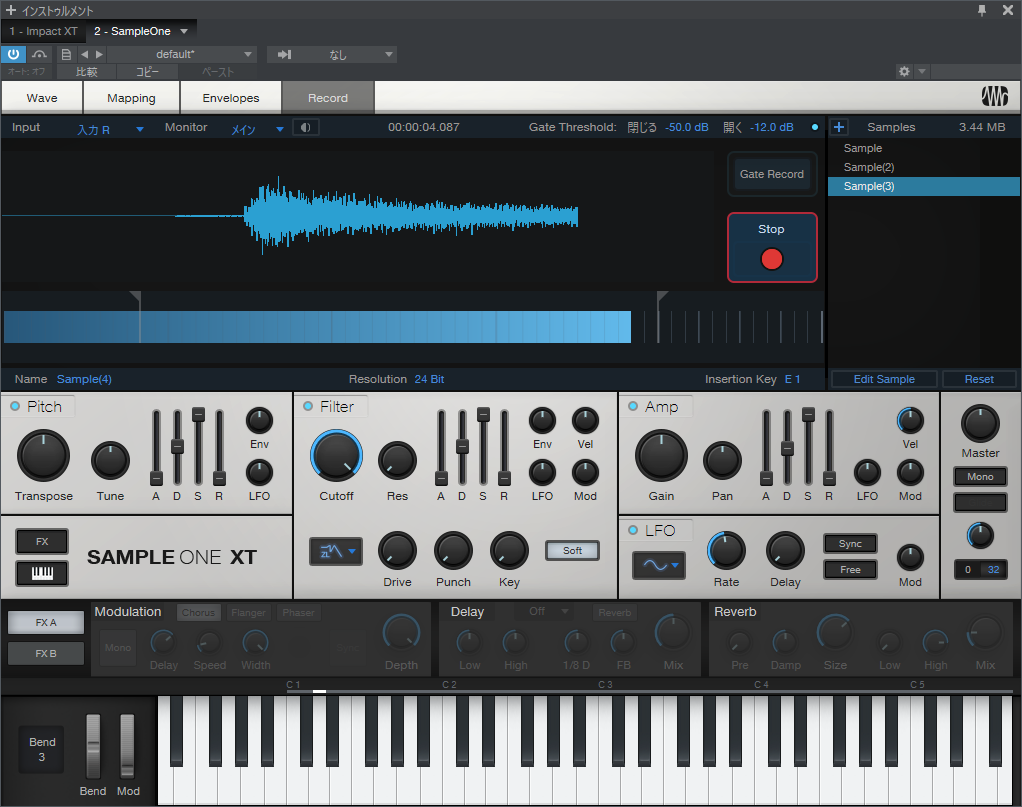Screen dimensions: 1022x807
Task: Click the コピー (Copy) button
Action: pos(147,72)
